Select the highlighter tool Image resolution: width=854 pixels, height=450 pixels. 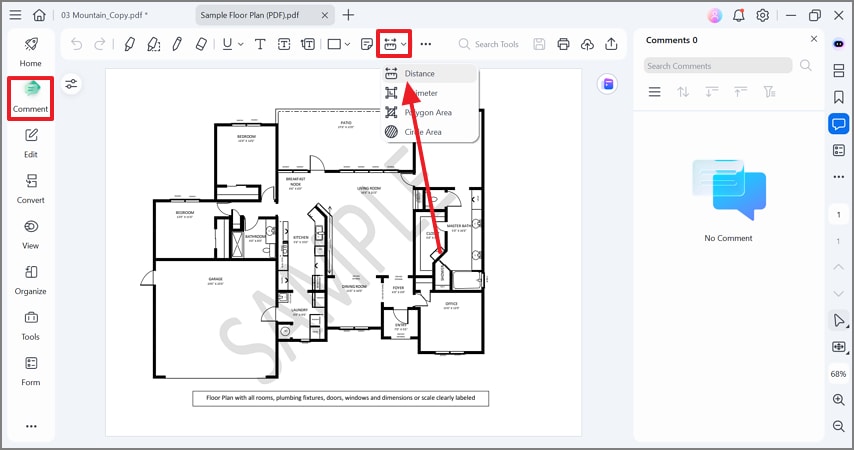pos(130,44)
